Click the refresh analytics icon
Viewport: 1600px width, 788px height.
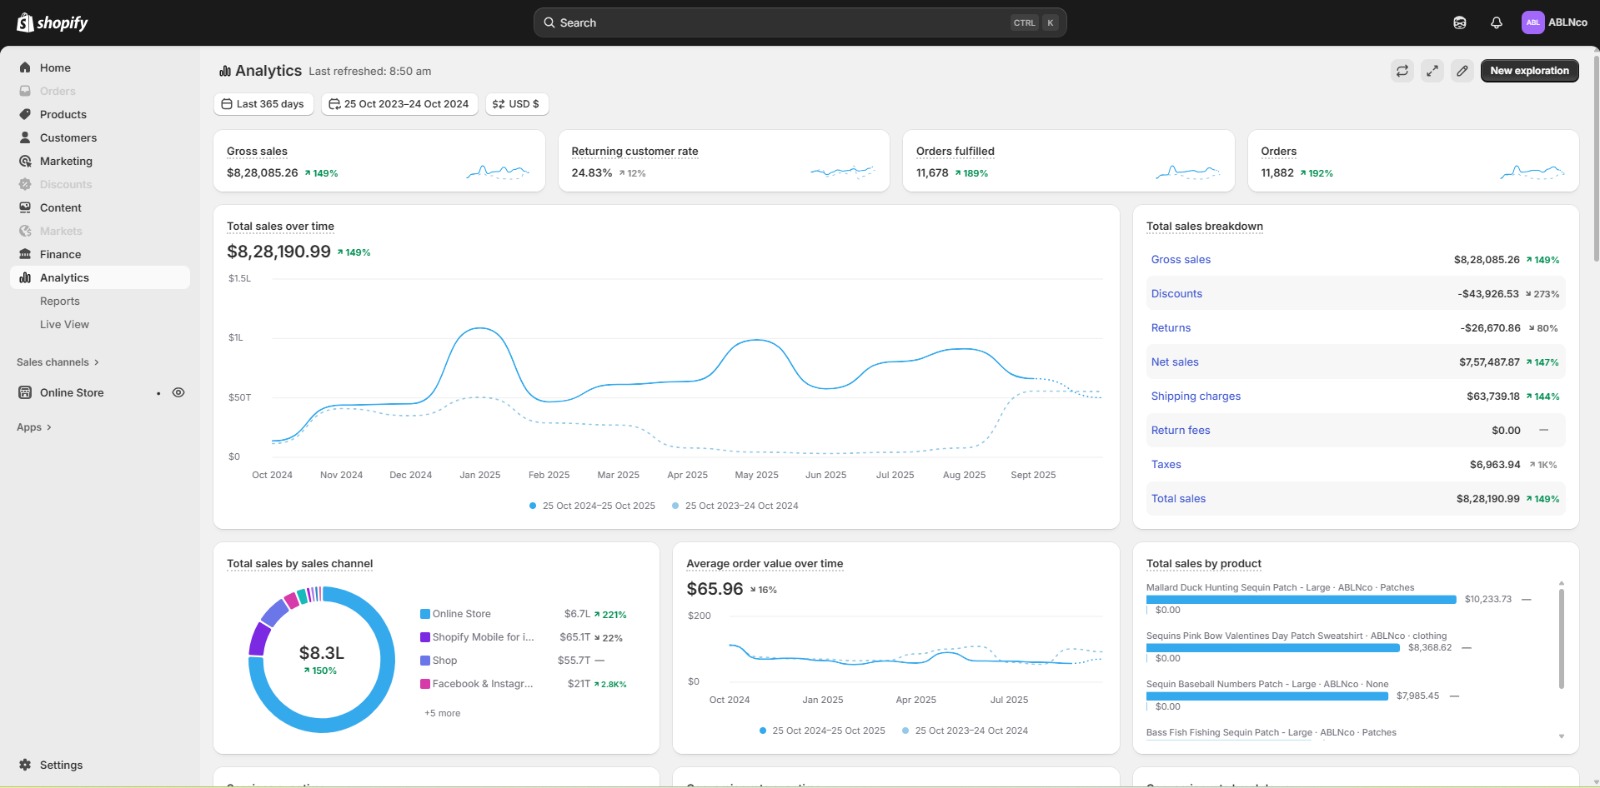(x=1402, y=71)
